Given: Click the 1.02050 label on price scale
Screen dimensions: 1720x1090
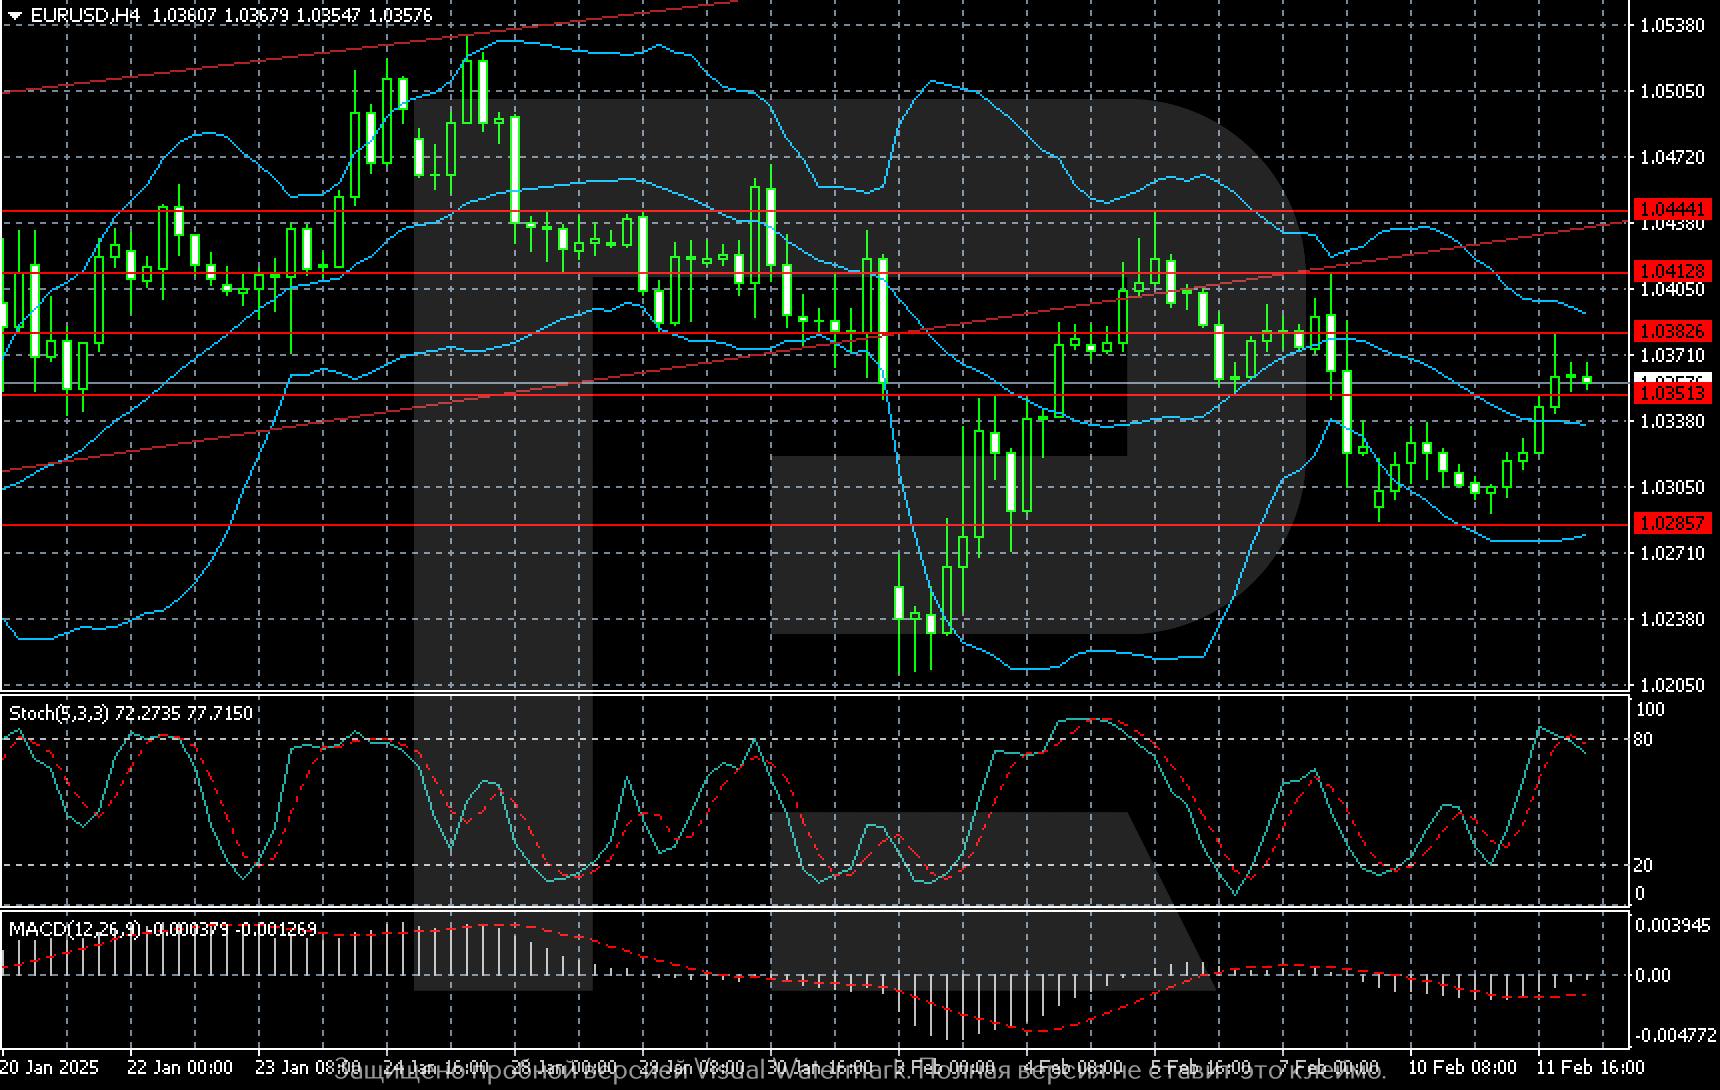Looking at the screenshot, I should pyautogui.click(x=1672, y=685).
